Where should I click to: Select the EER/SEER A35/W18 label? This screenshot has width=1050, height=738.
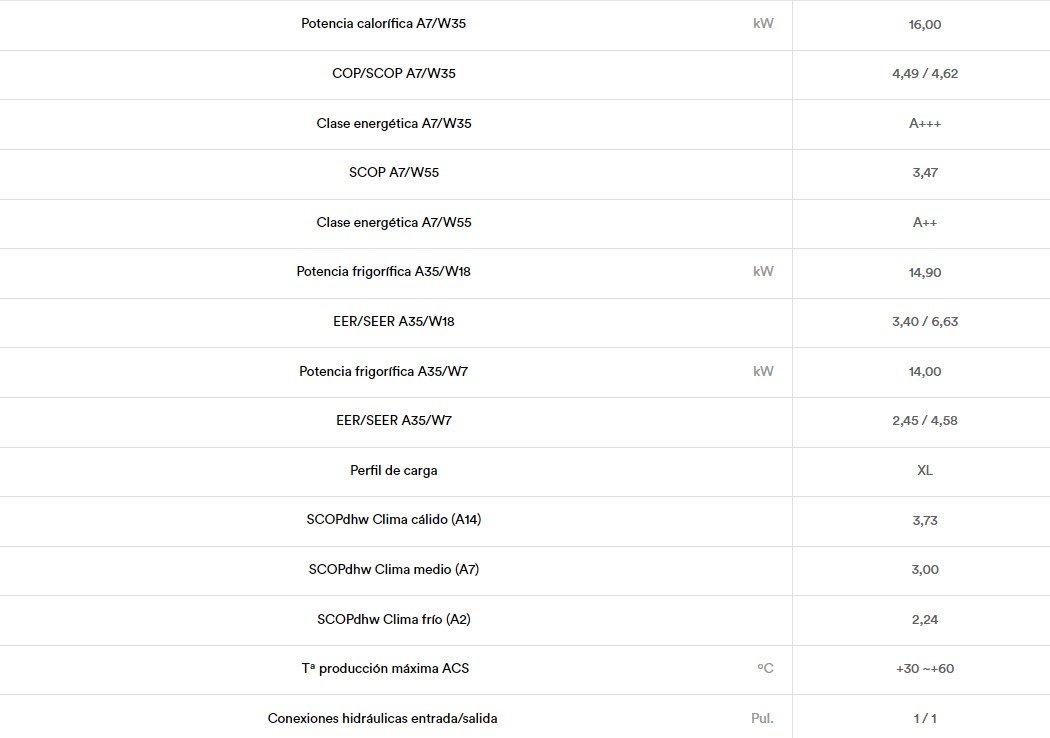[x=394, y=321]
